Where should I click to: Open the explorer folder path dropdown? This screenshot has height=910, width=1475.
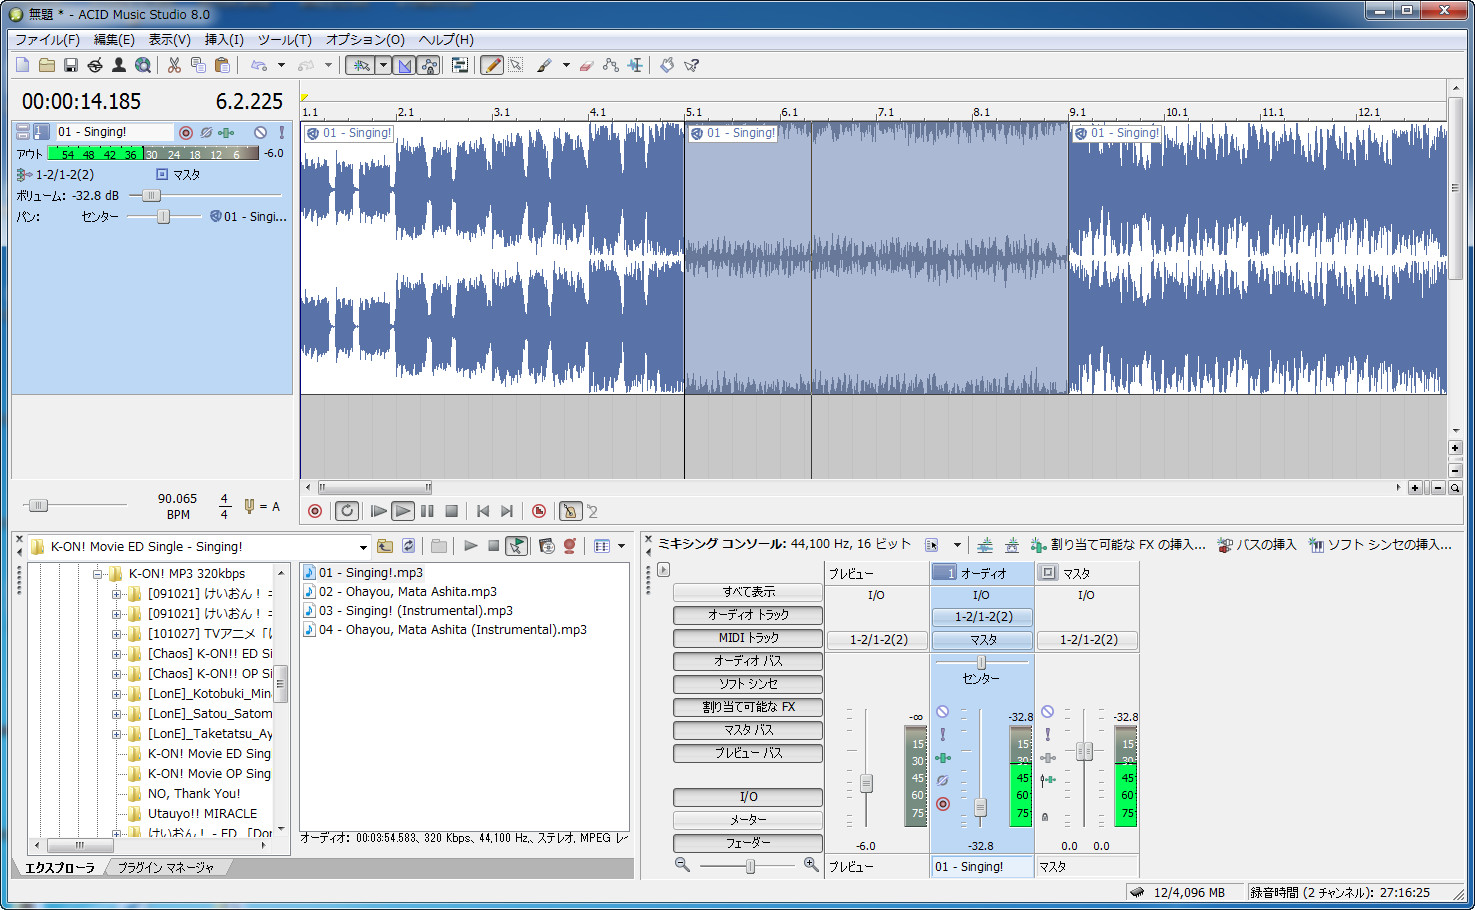click(x=363, y=547)
